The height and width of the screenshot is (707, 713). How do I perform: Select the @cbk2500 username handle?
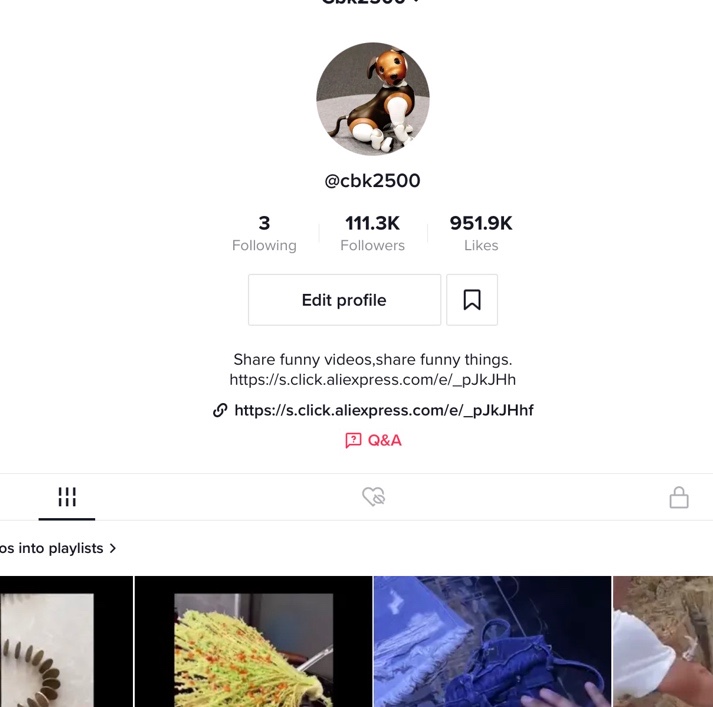[372, 181]
